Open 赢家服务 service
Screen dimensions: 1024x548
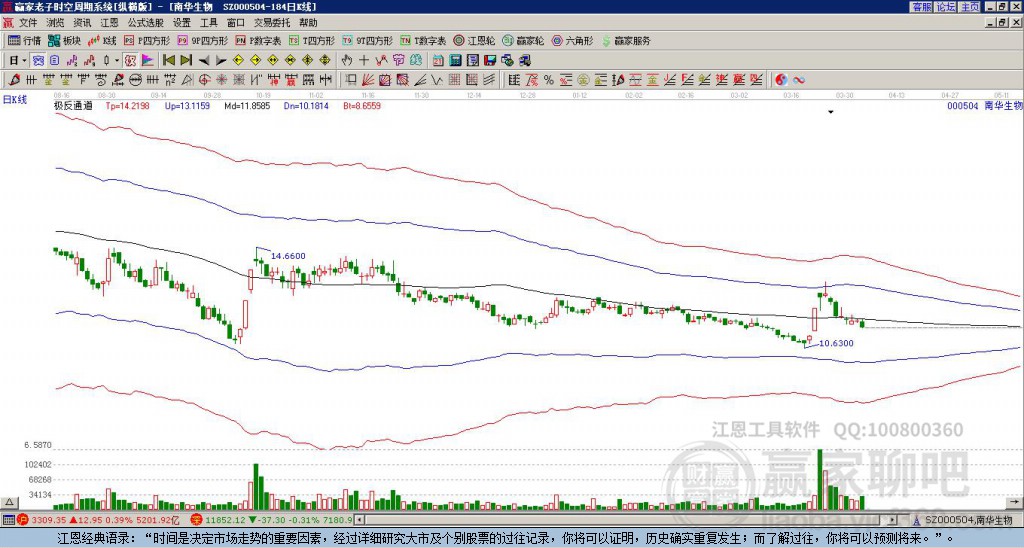[626, 40]
